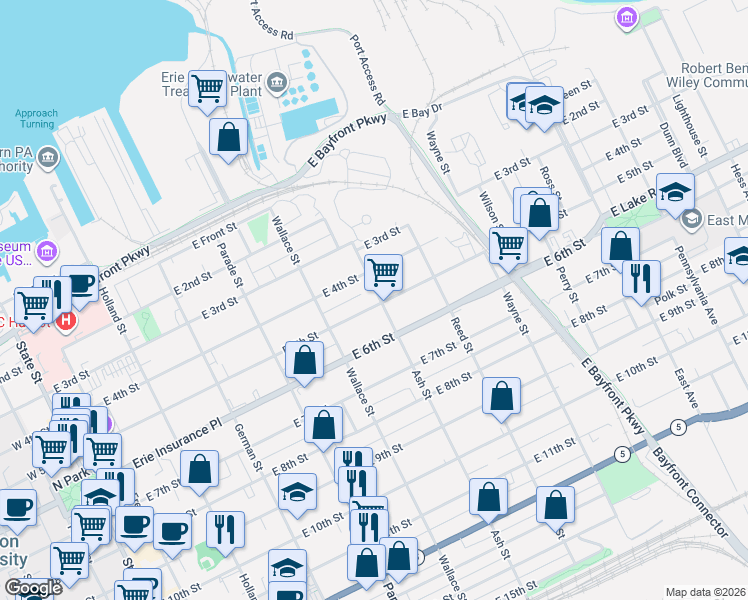Image resolution: width=748 pixels, height=600 pixels.
Task: Click the grocery cart marker near Erie Wastewater Plant
Action: coord(208,89)
